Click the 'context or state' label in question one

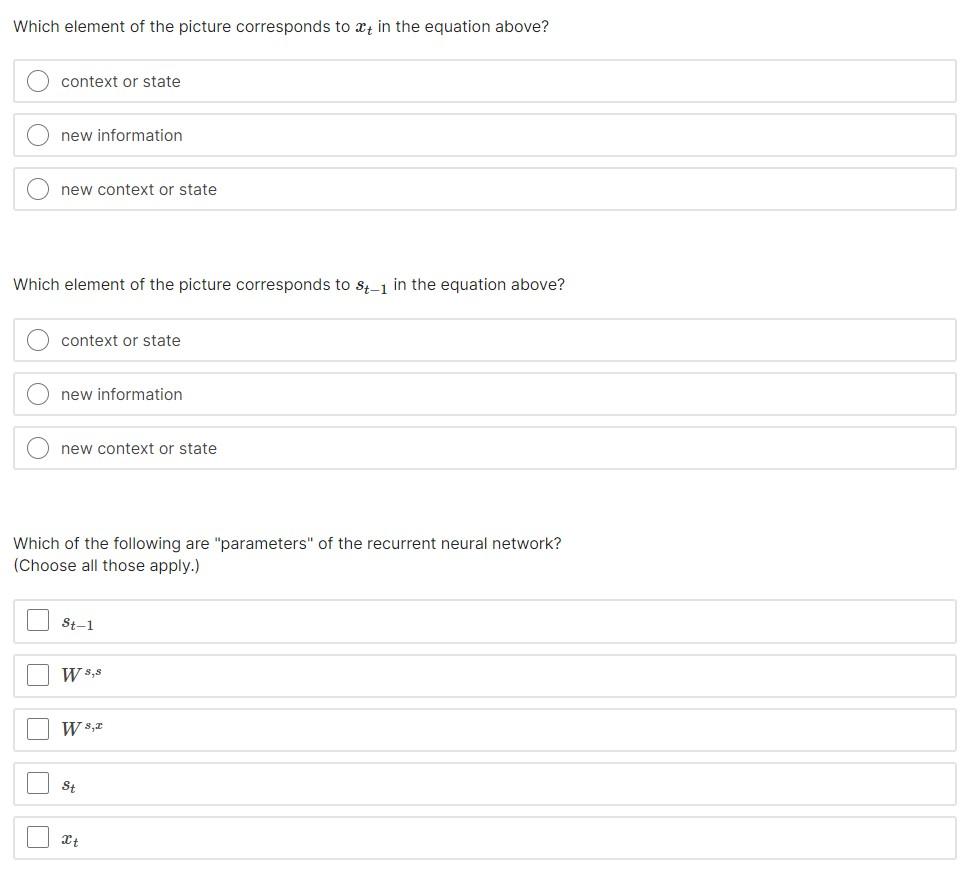point(121,81)
